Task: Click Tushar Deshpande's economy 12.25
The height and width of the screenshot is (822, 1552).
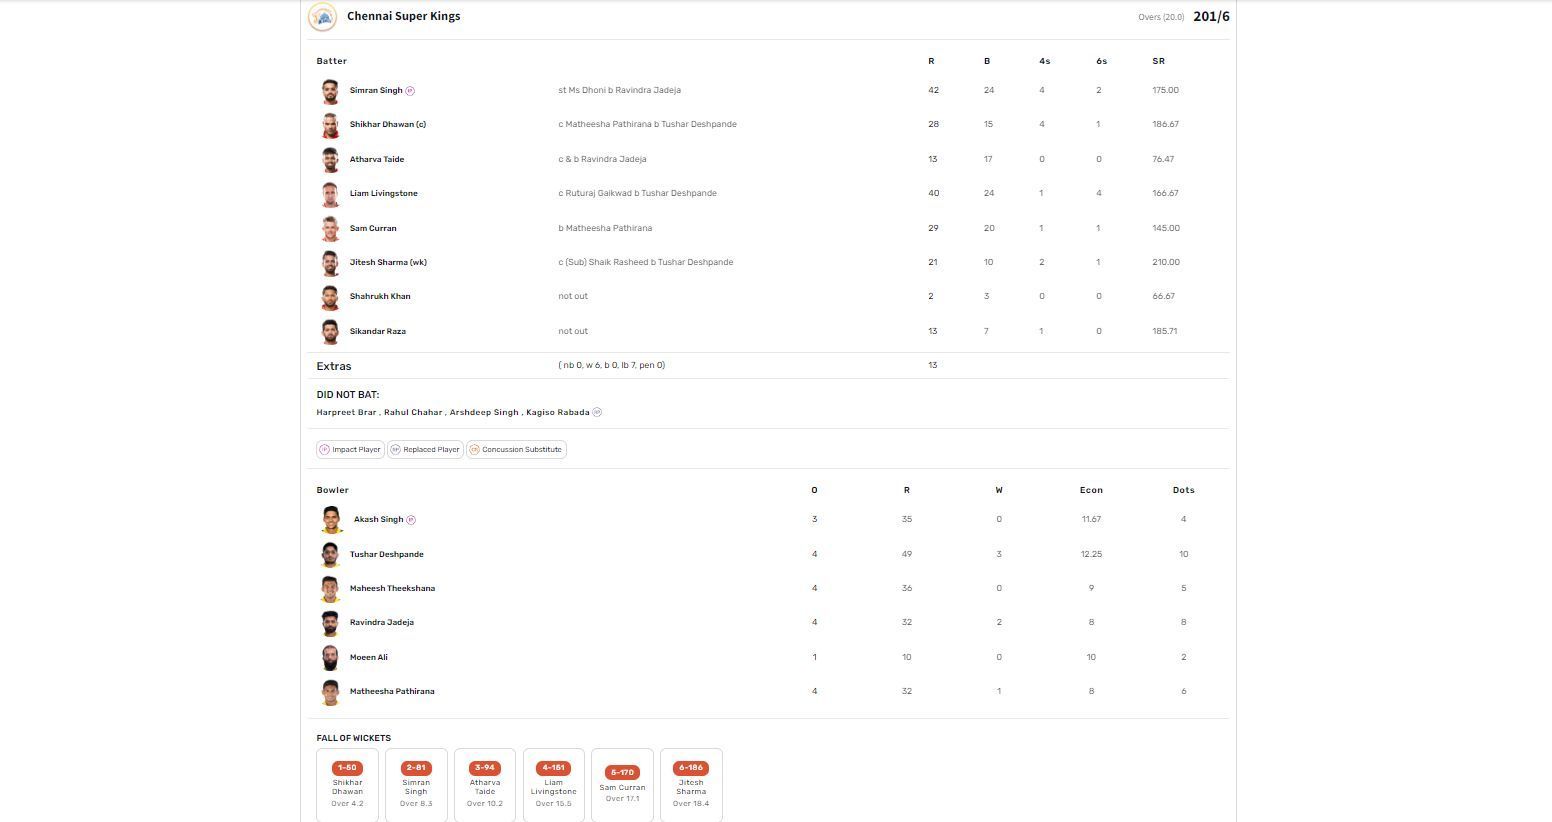Action: point(1091,555)
